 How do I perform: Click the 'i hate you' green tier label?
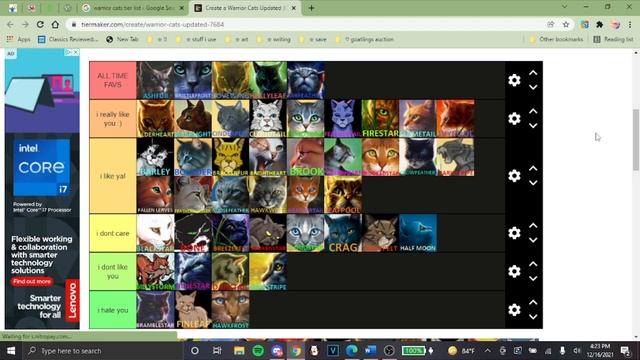coord(113,310)
